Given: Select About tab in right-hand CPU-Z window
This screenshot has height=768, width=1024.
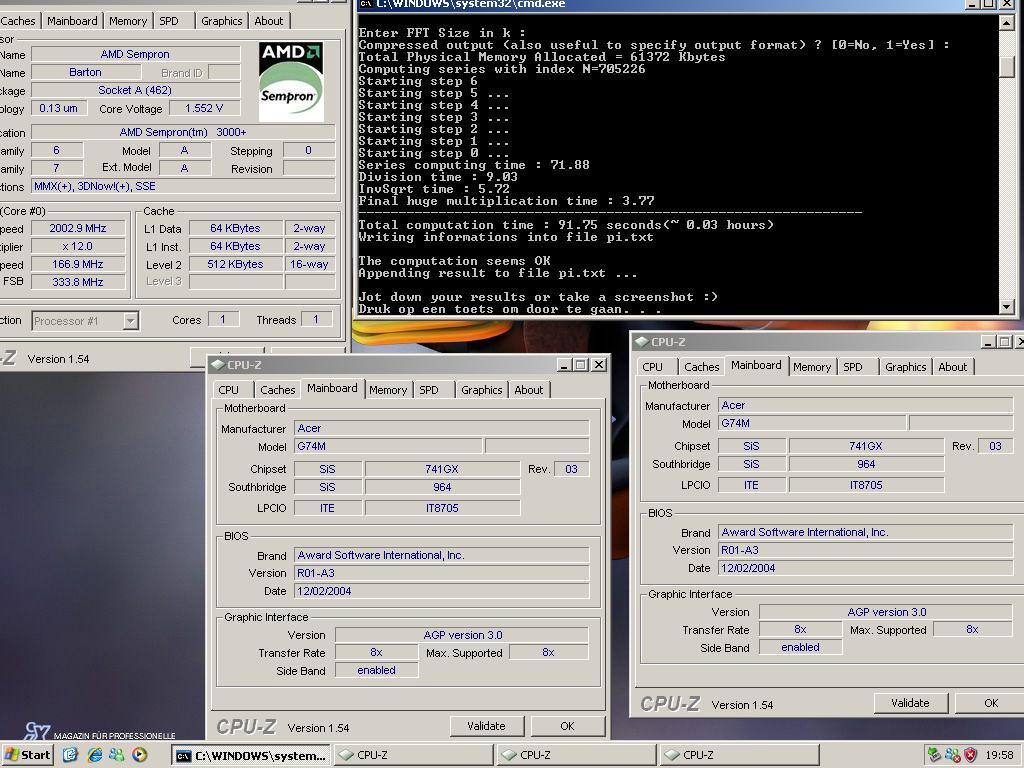Looking at the screenshot, I should [952, 367].
